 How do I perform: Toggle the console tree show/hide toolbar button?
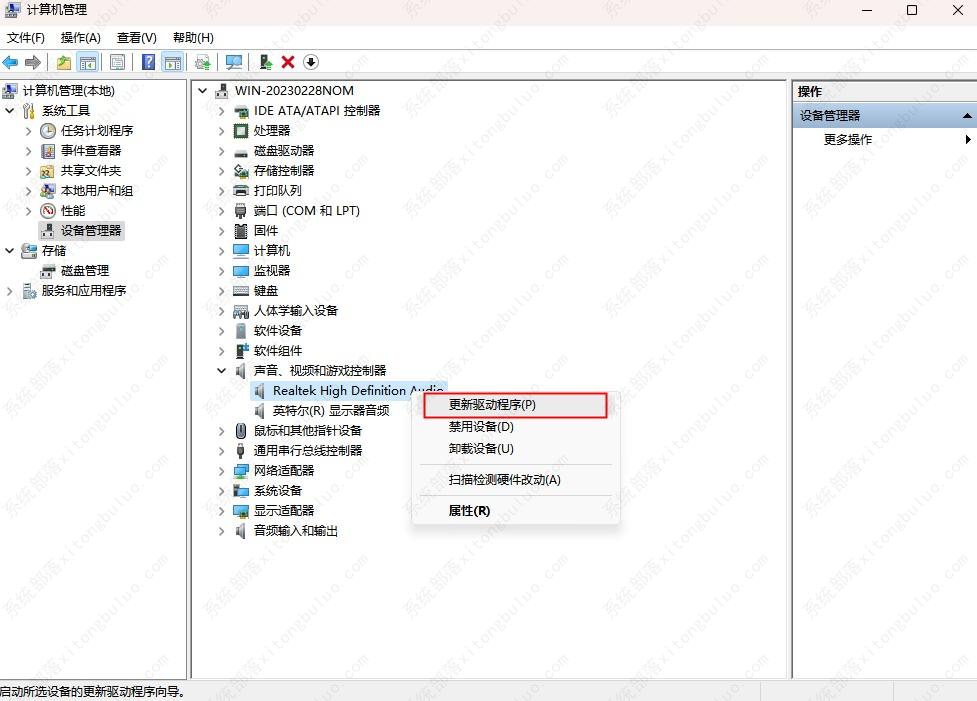click(x=88, y=62)
